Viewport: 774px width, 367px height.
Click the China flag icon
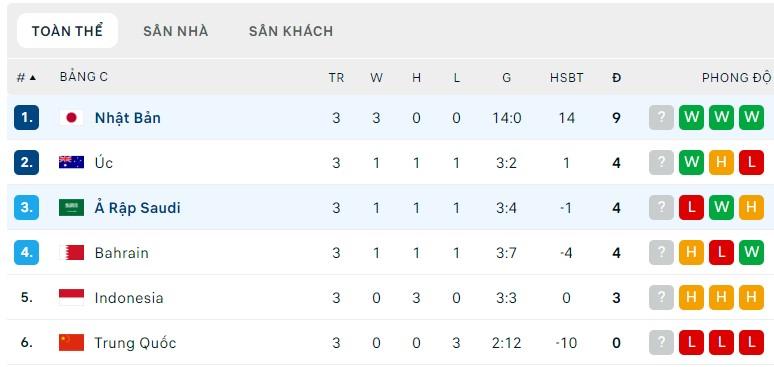(x=72, y=342)
